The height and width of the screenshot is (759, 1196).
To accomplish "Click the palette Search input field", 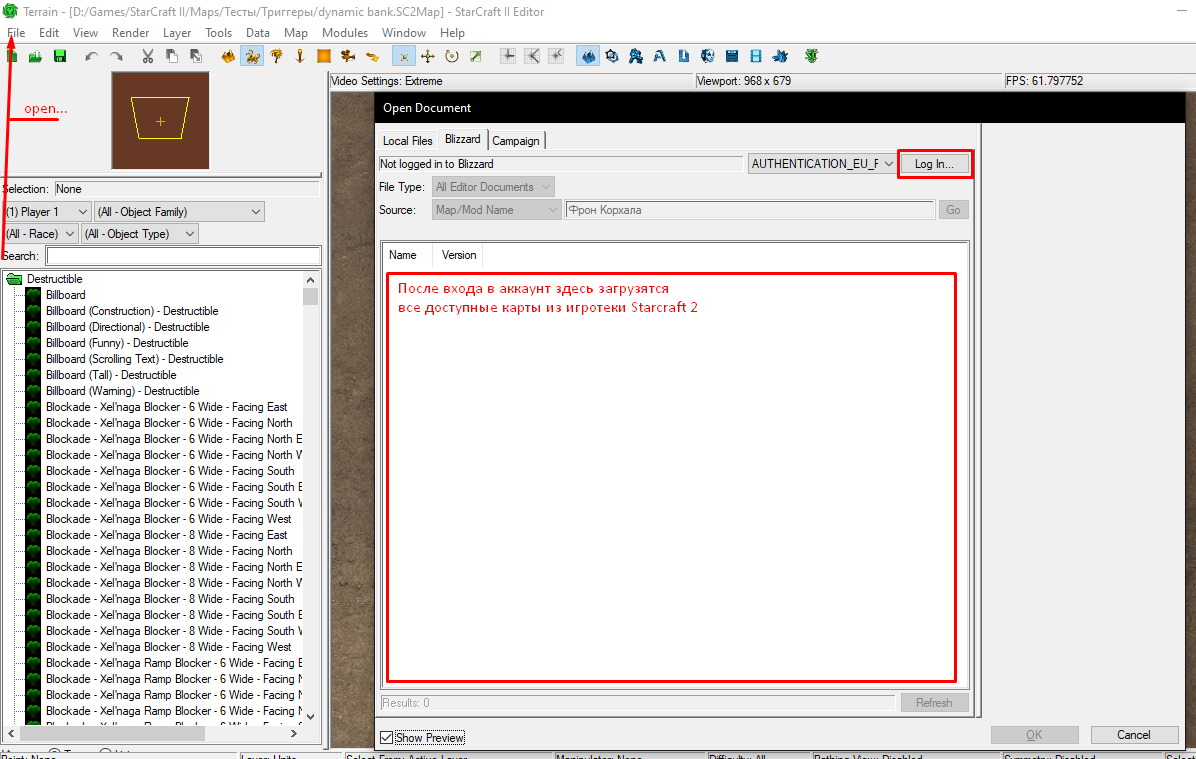I will pos(183,256).
